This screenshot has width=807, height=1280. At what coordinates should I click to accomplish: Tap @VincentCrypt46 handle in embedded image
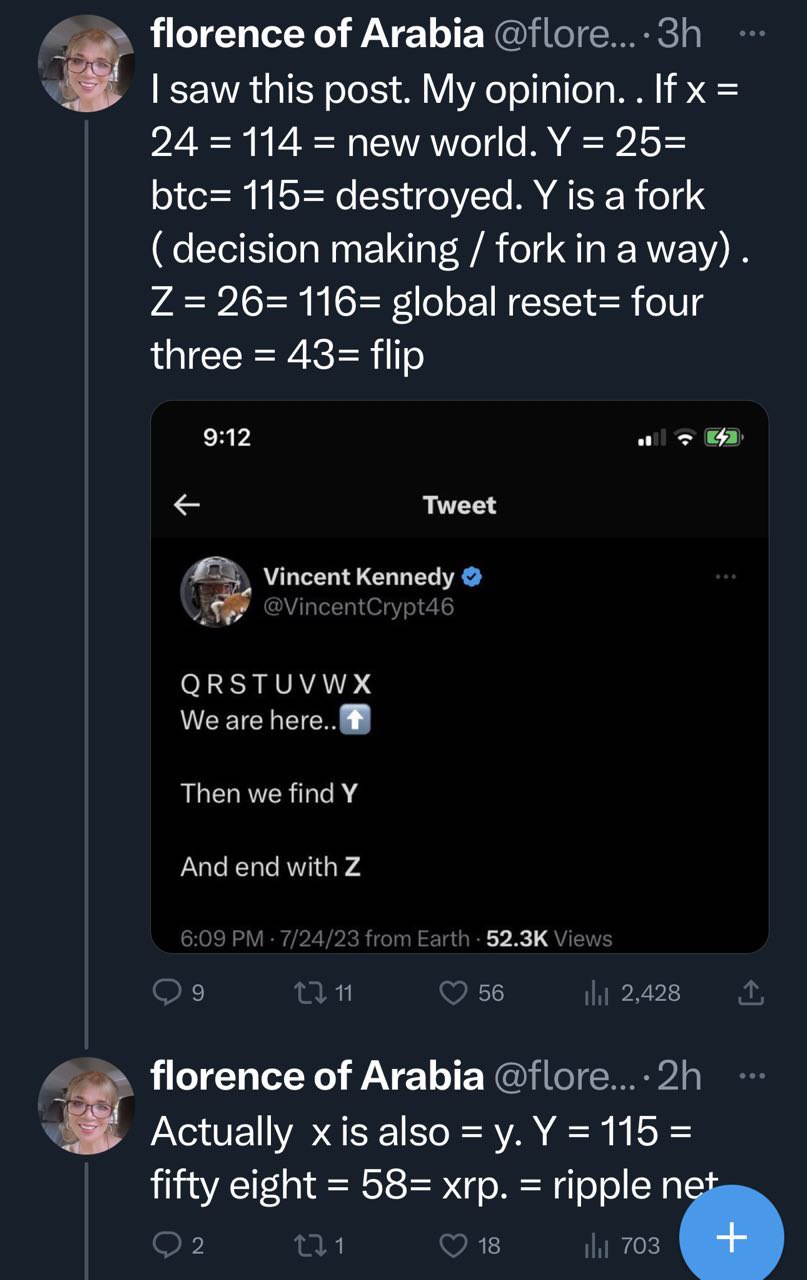coord(358,607)
